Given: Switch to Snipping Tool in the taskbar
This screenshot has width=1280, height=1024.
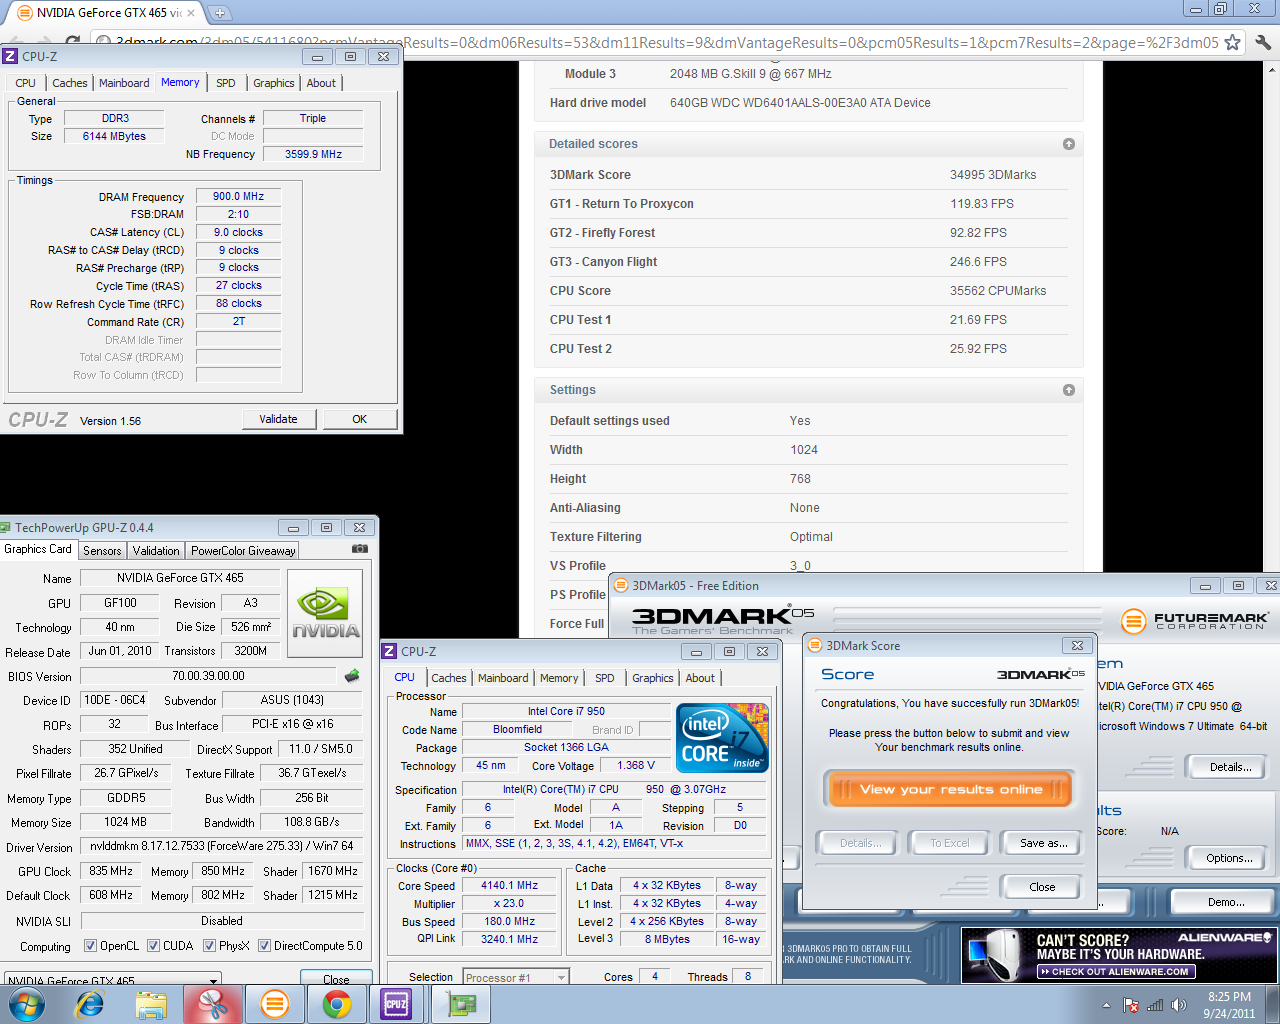Looking at the screenshot, I should (x=213, y=1004).
